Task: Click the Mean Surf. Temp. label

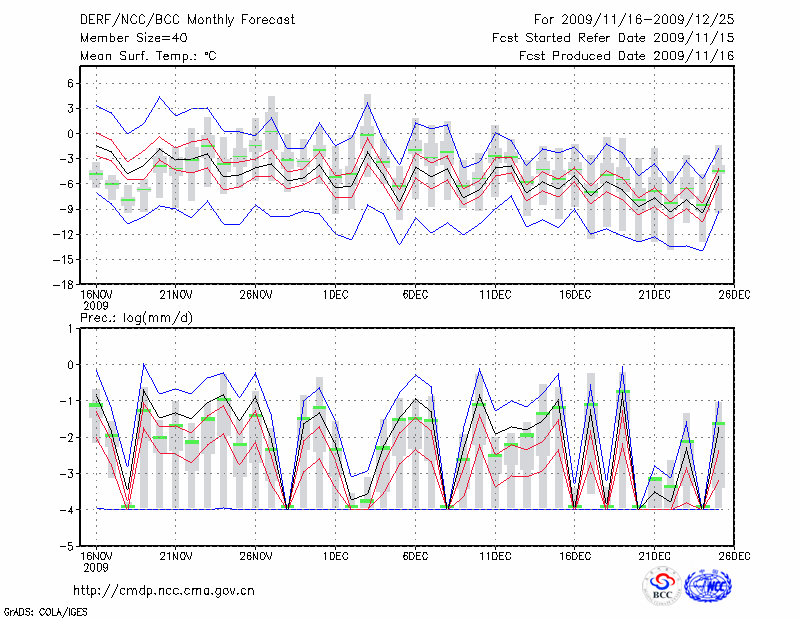Action: pyautogui.click(x=148, y=56)
